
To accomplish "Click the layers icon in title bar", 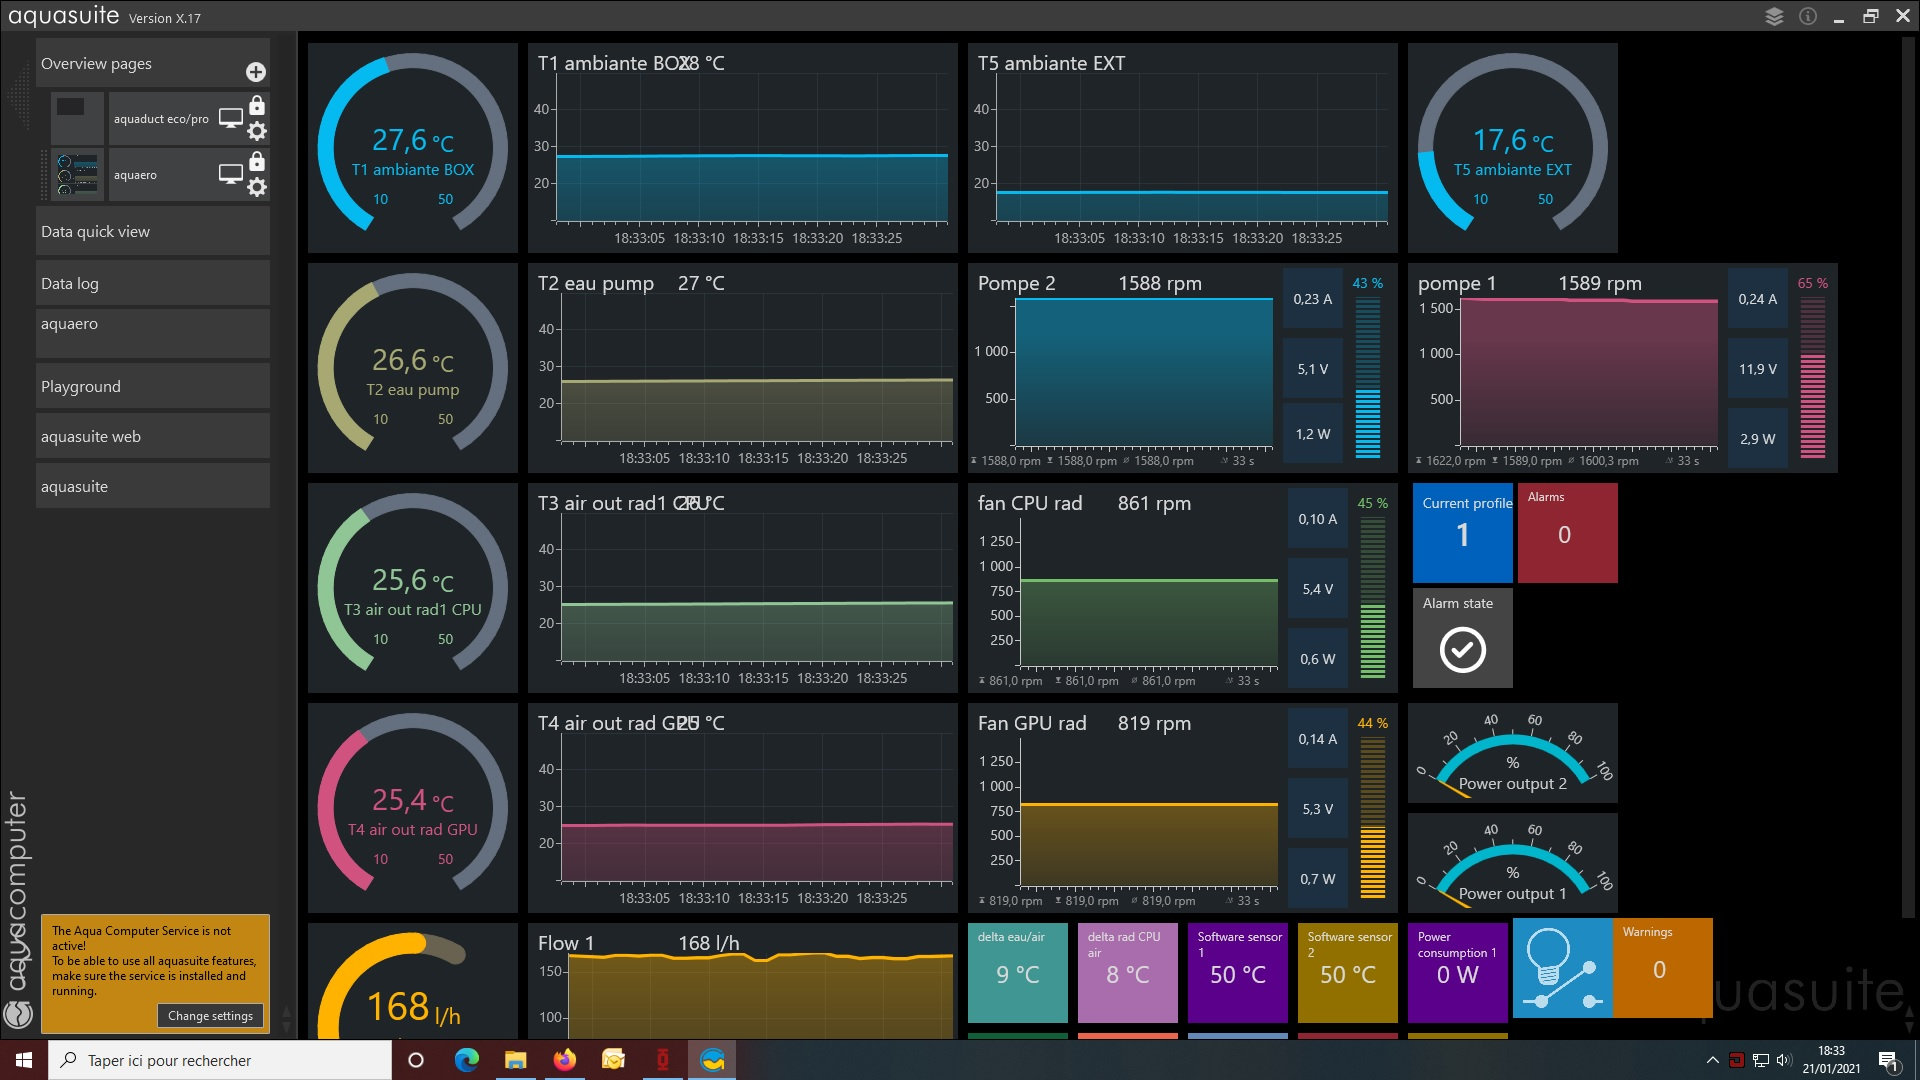I will [1774, 16].
